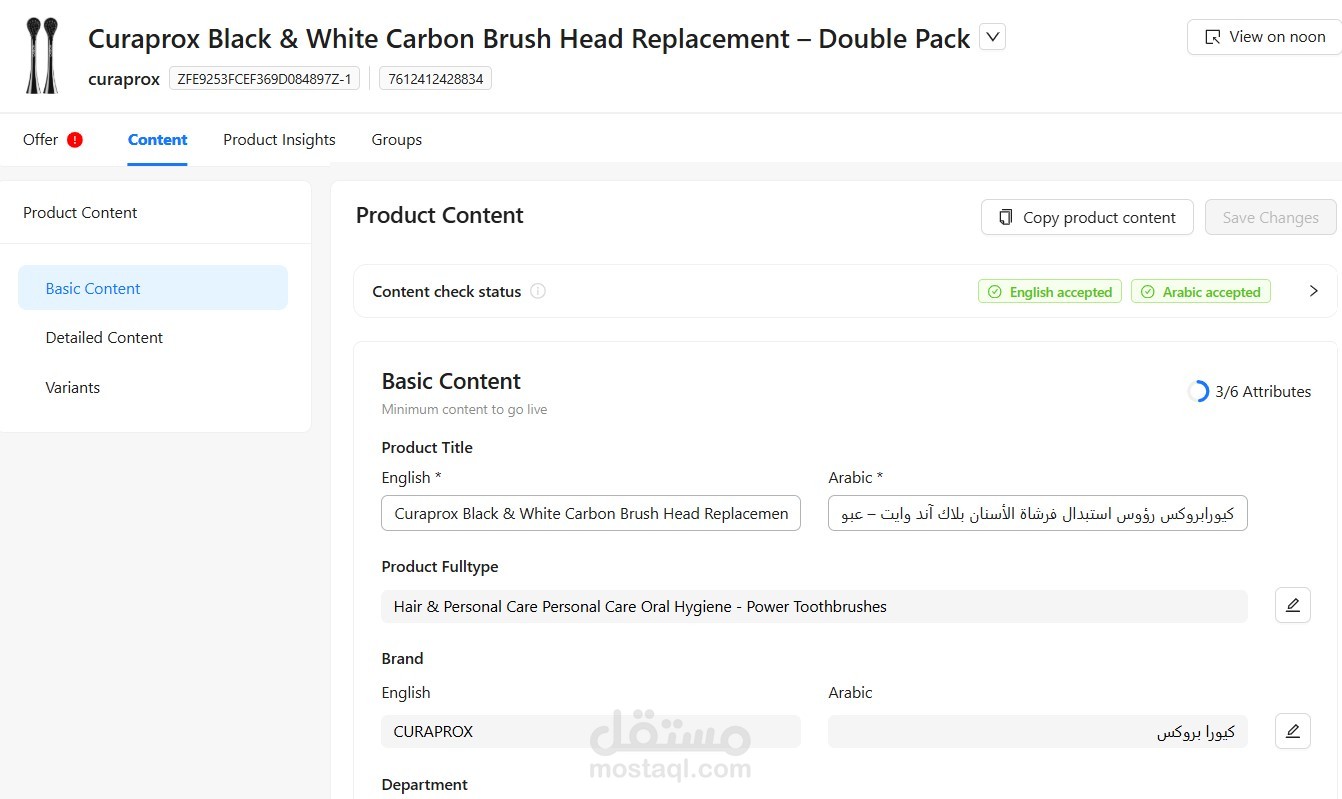Screen dimensions: 1342x799
Task: Click the Save Changes button
Action: tap(1271, 217)
